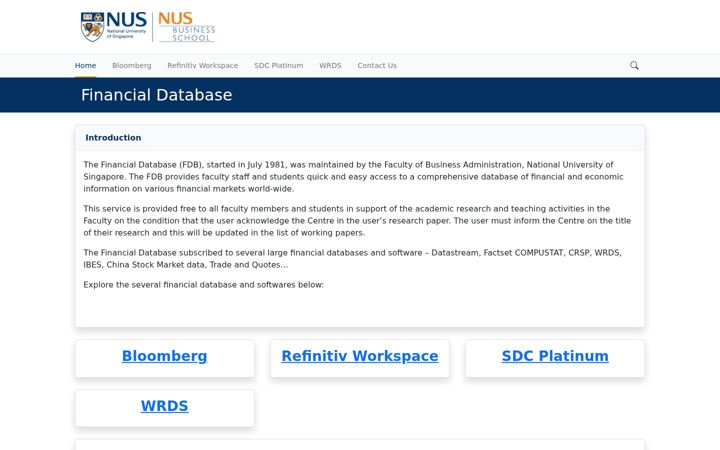Choose WRDS in the navigation bar
The width and height of the screenshot is (720, 450).
pyautogui.click(x=330, y=66)
